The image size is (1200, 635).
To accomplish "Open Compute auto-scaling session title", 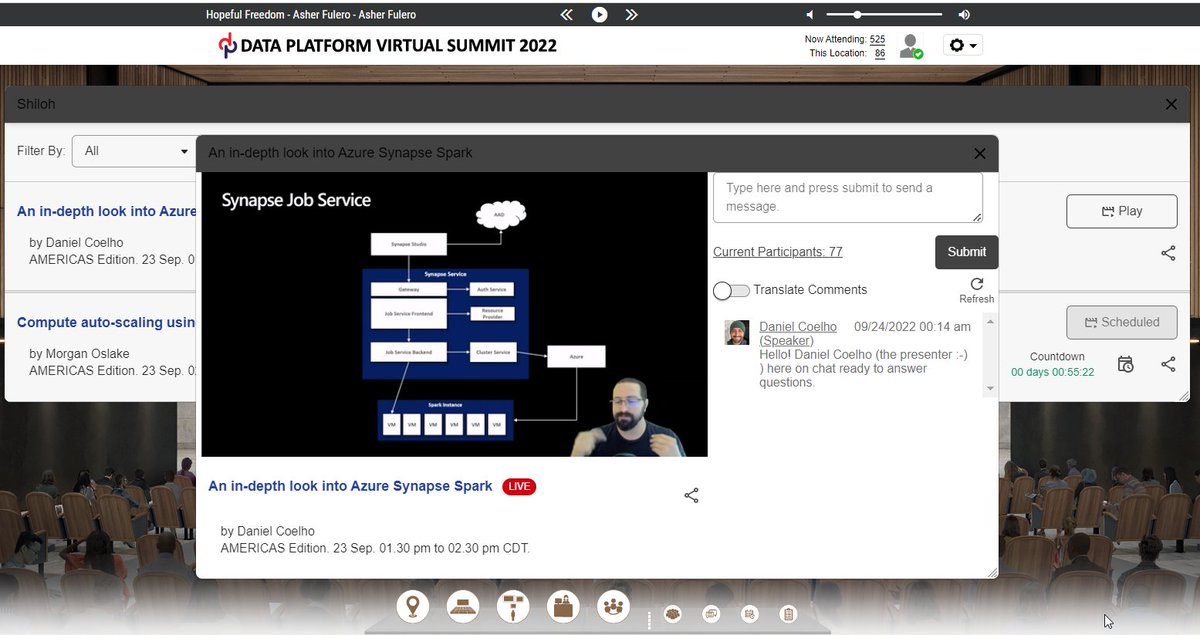I will tap(106, 322).
